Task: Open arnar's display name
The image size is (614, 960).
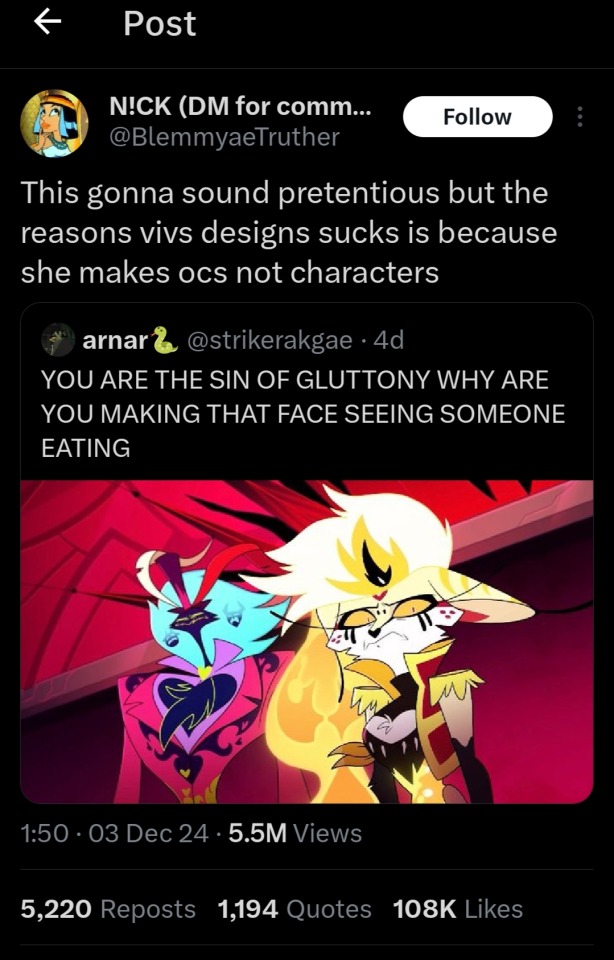Action: pos(116,340)
